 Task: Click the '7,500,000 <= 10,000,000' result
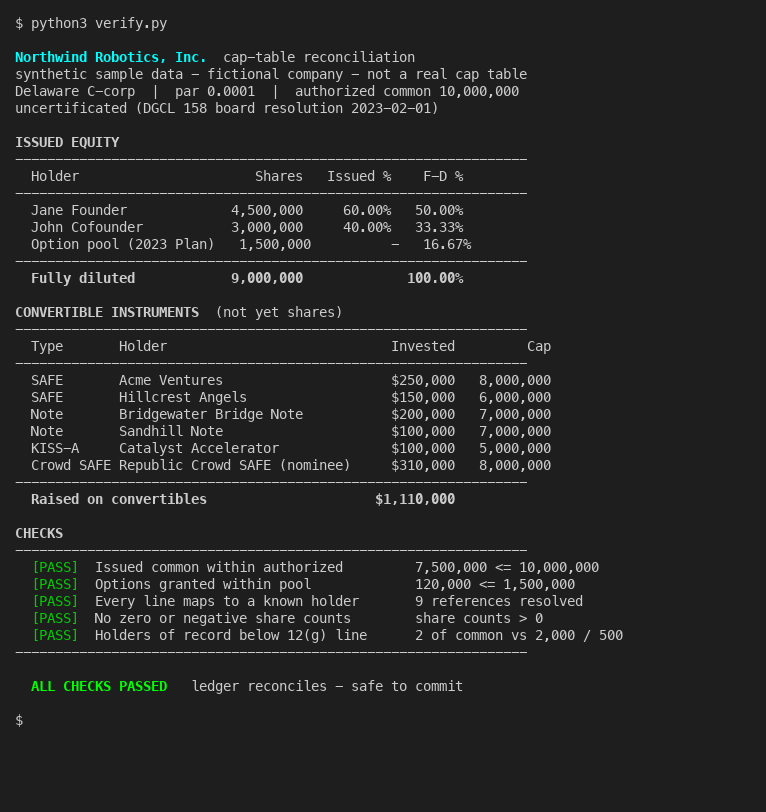point(507,568)
